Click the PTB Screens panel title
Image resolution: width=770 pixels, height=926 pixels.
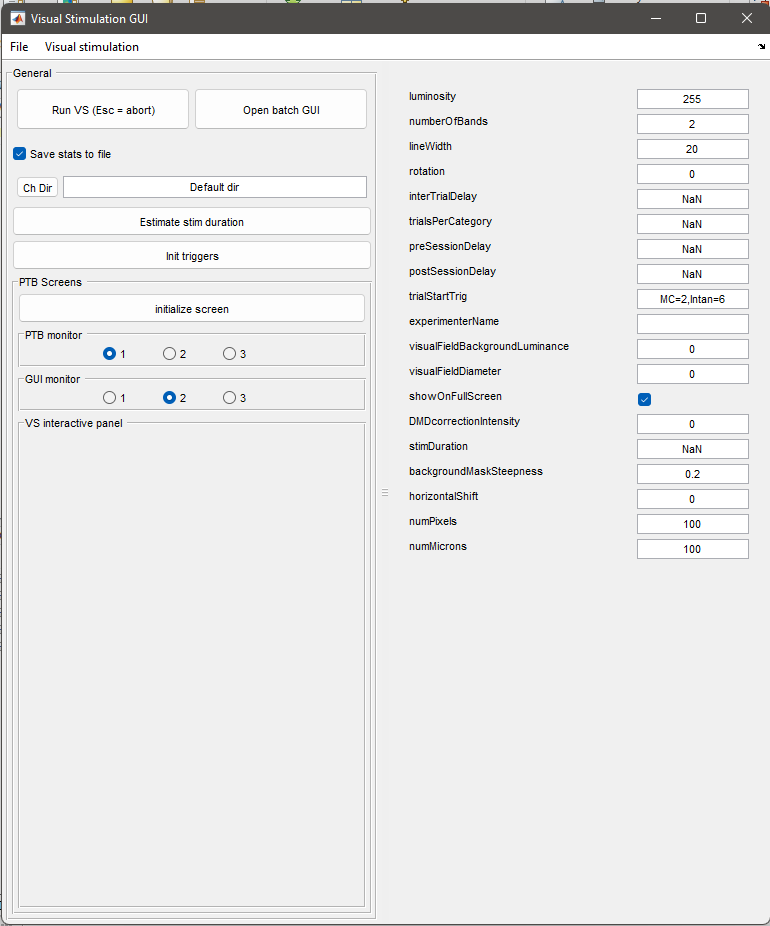coord(50,282)
